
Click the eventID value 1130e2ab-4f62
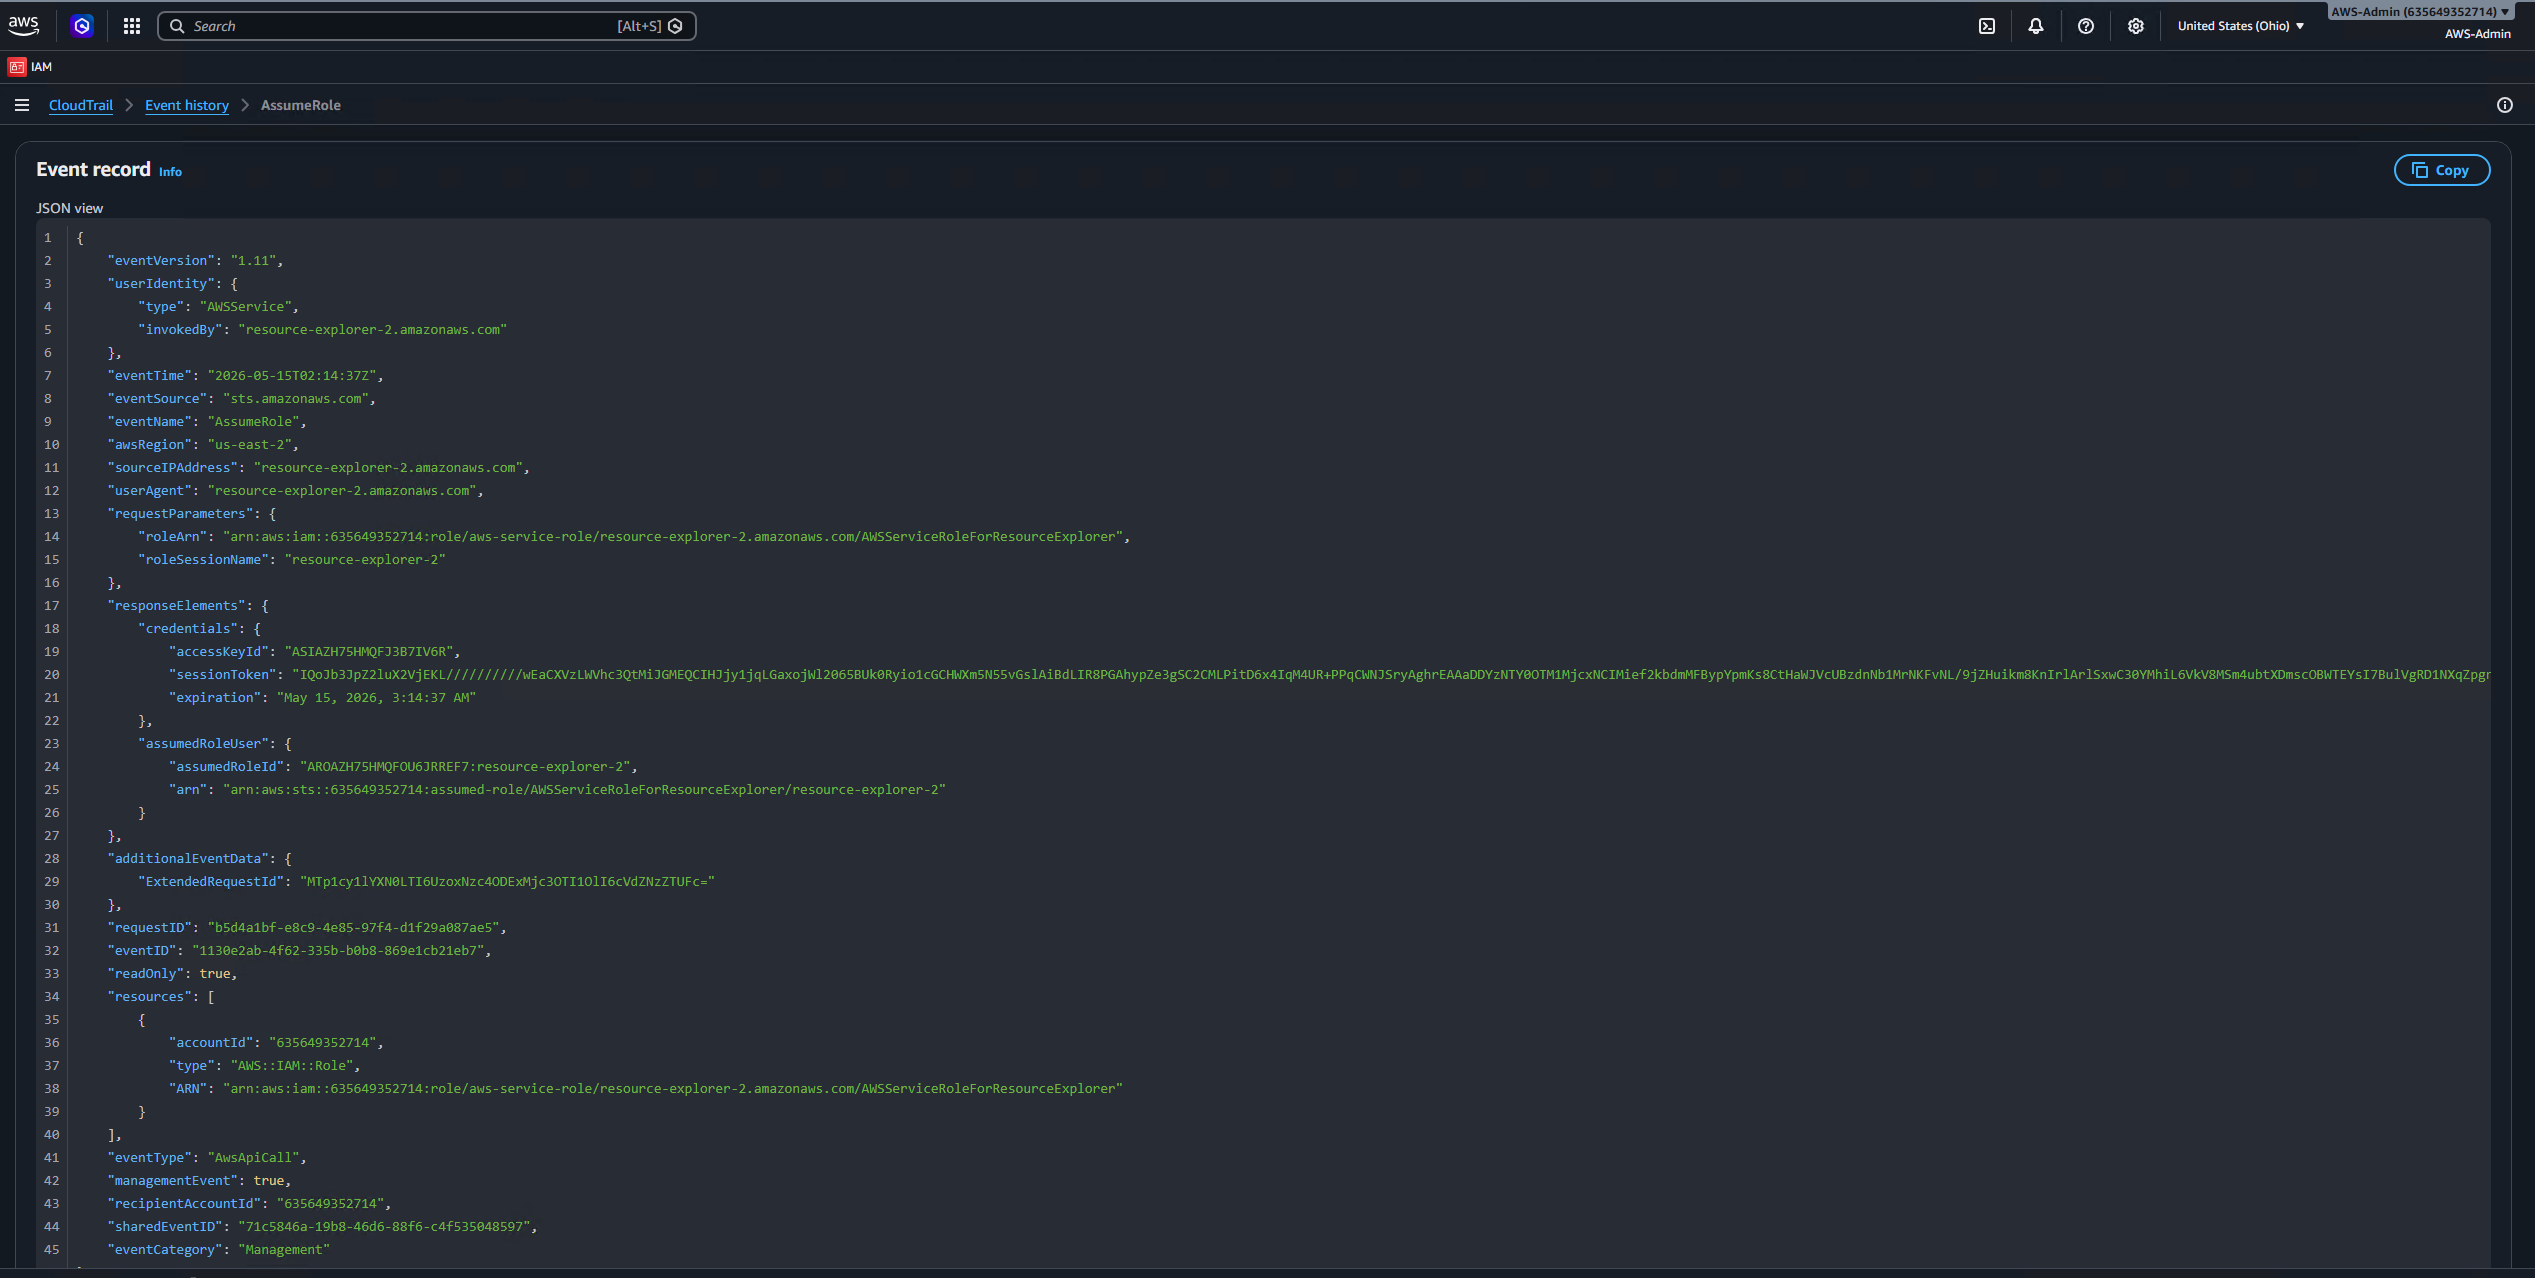click(x=338, y=951)
